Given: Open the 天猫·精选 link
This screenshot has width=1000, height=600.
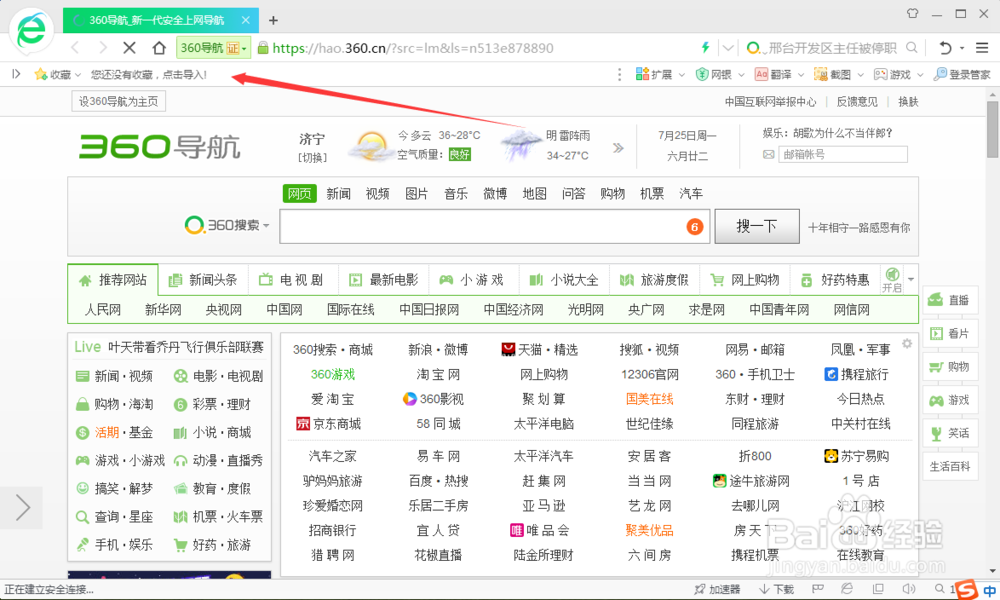Looking at the screenshot, I should coord(540,350).
